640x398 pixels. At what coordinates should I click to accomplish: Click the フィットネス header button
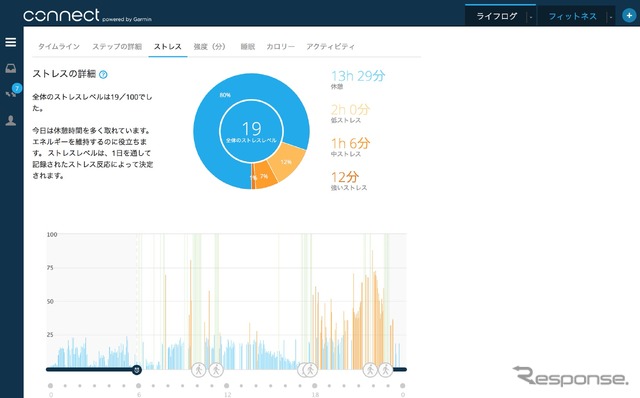[572, 16]
